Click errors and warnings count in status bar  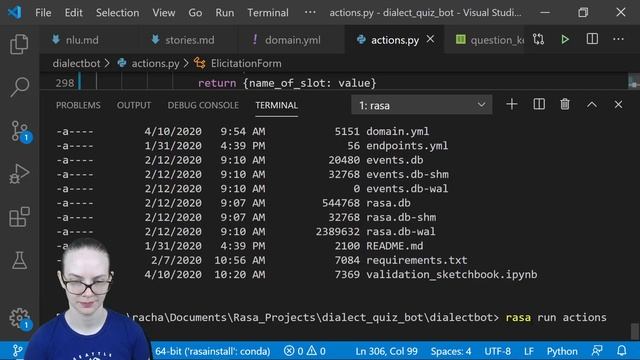click(x=305, y=351)
